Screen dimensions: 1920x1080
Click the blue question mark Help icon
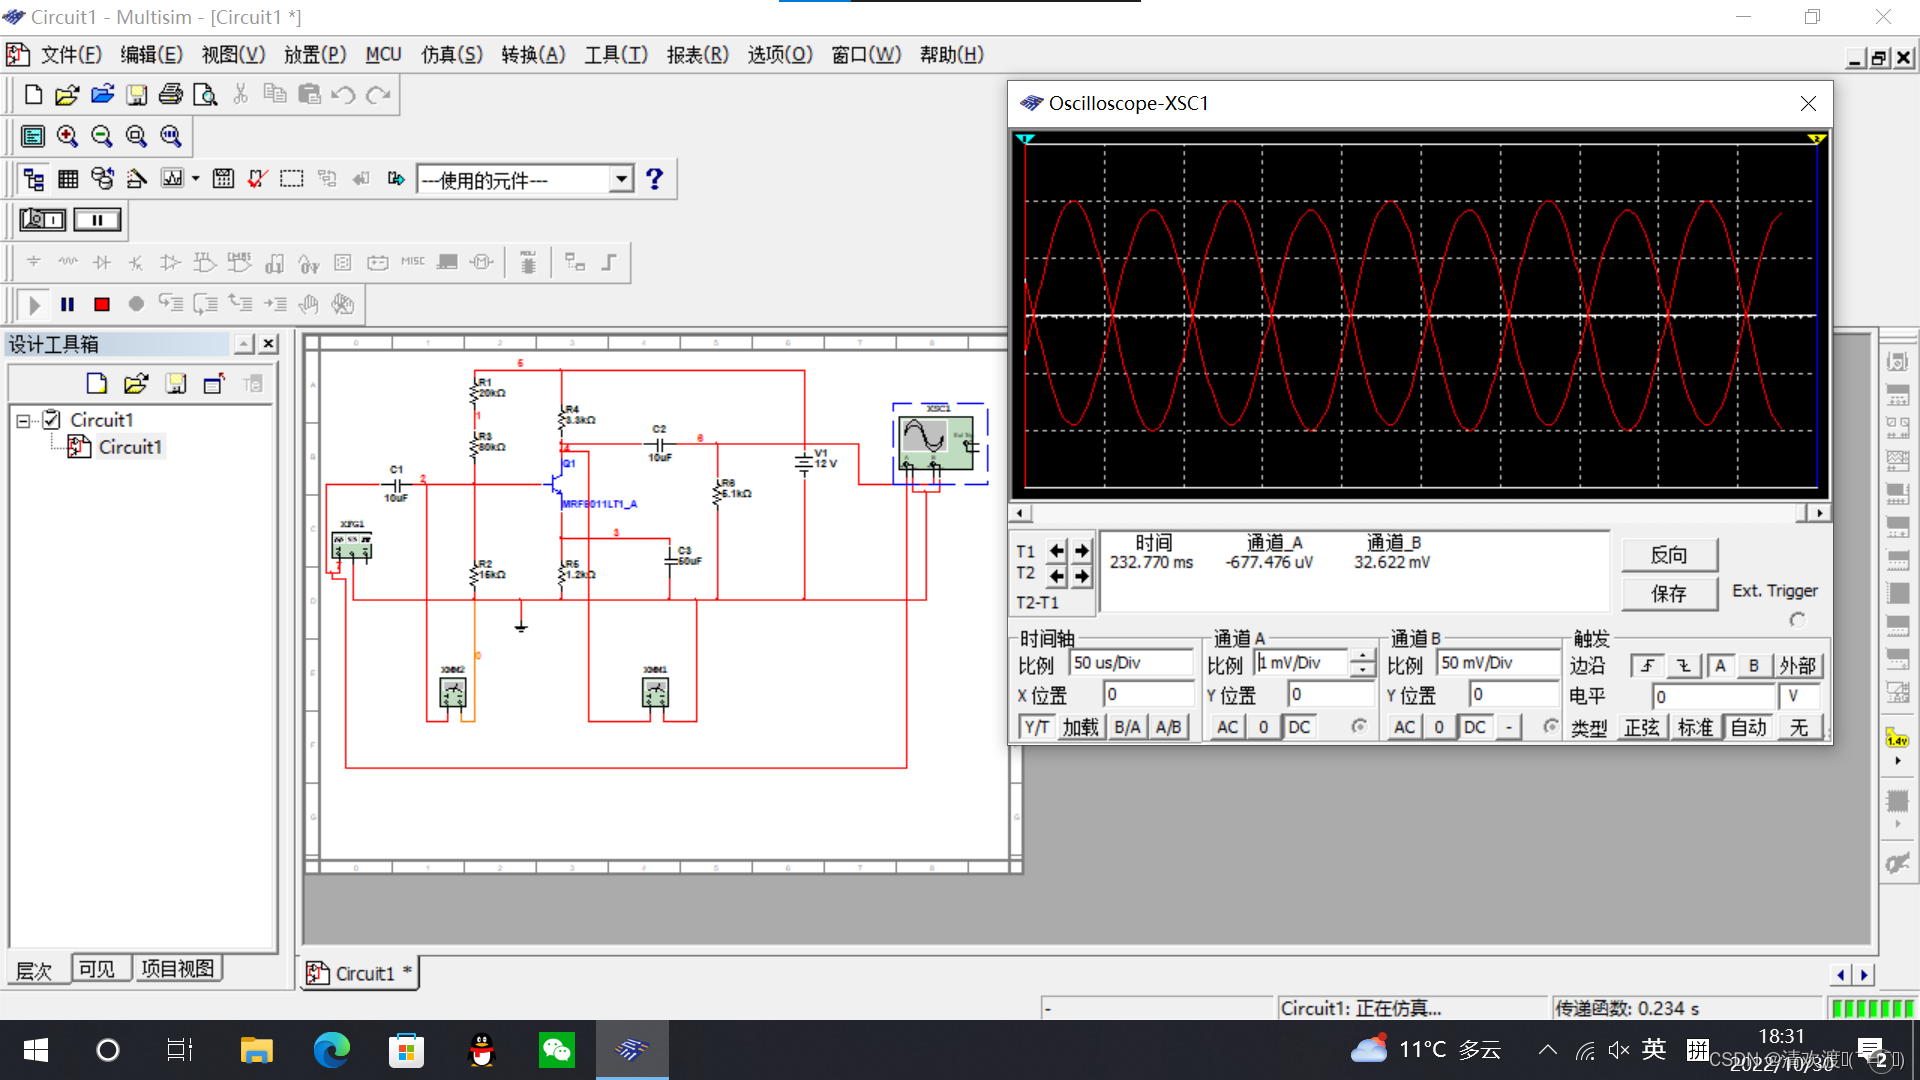click(x=654, y=179)
